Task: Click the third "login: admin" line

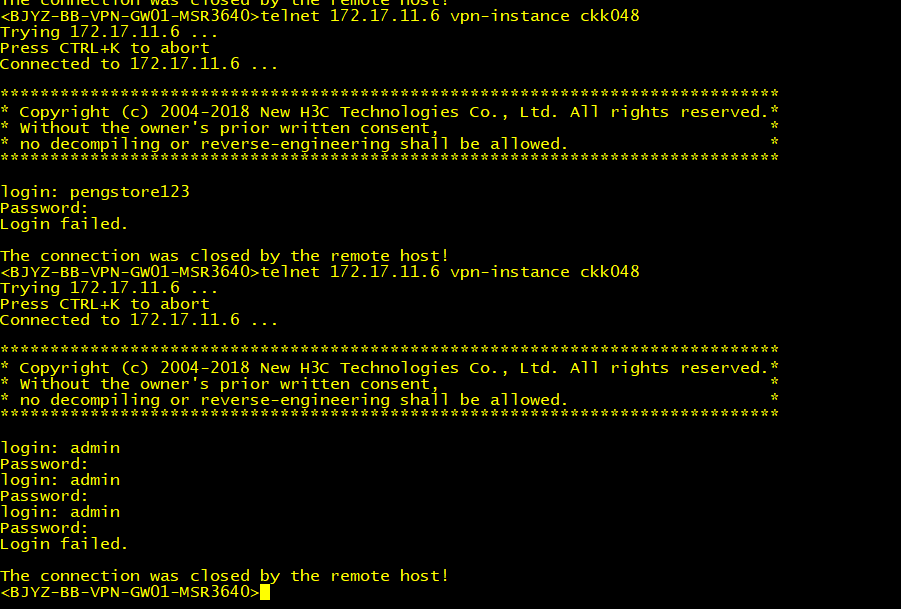Action: point(60,512)
